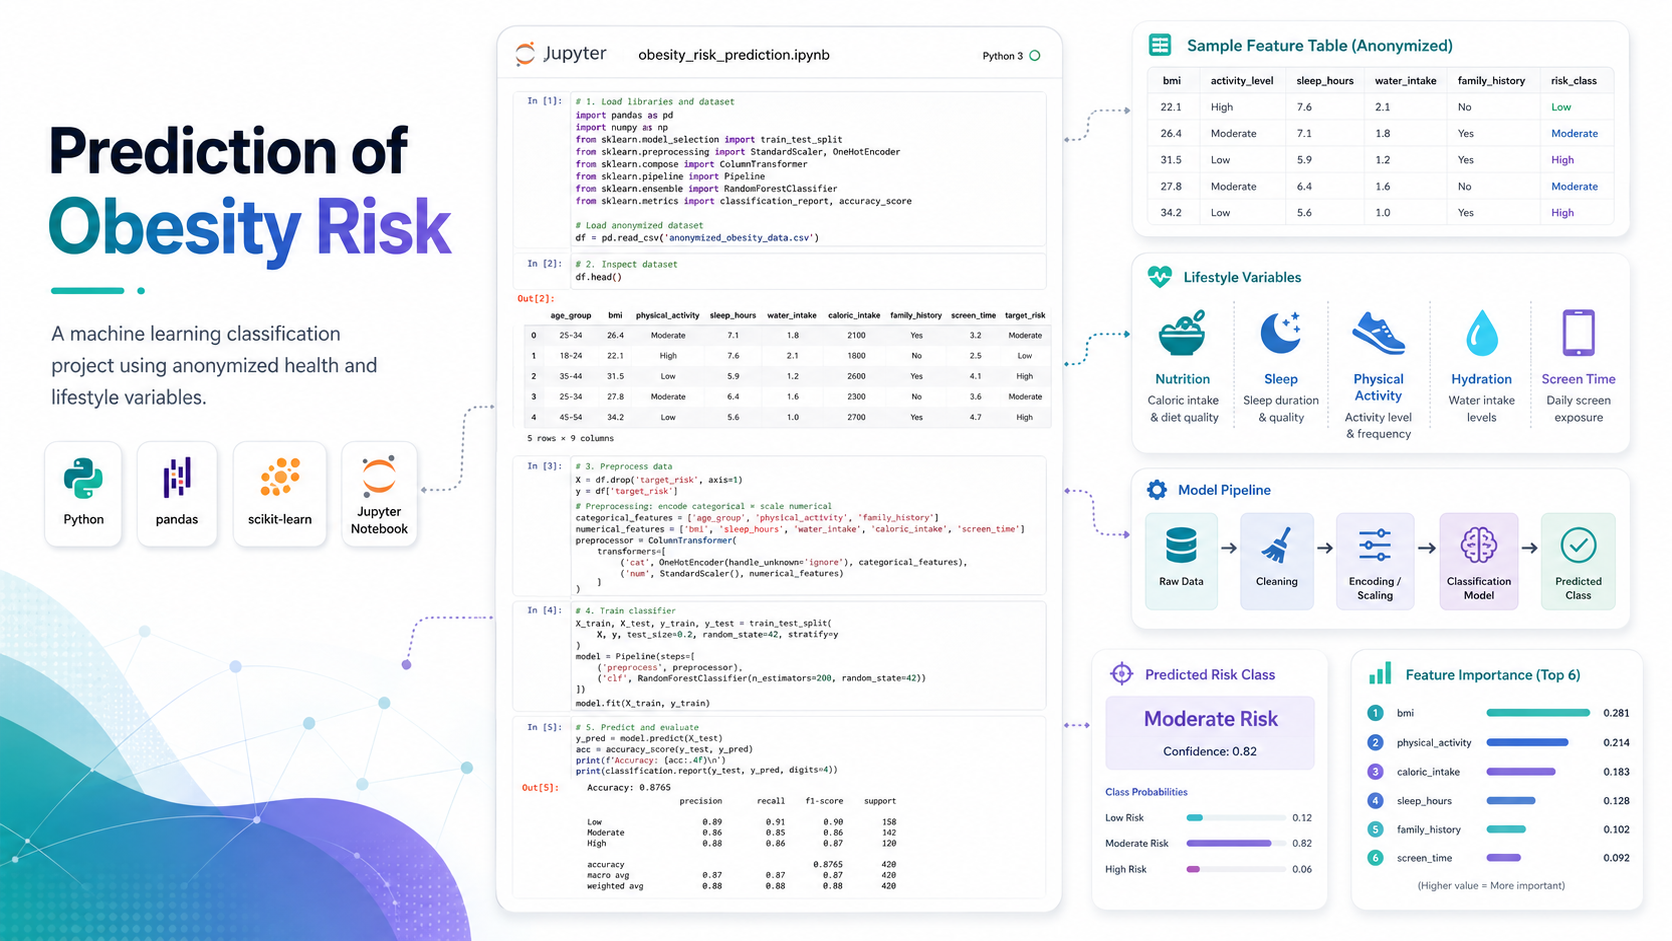Click the bmi feature importance bar
This screenshot has height=941, width=1672.
click(x=1538, y=713)
